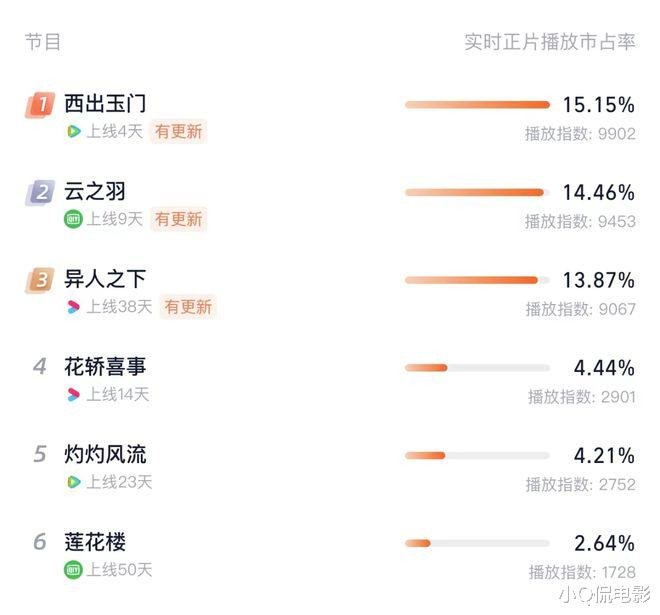Click the 节目 column header
The image size is (660, 615).
[x=43, y=42]
